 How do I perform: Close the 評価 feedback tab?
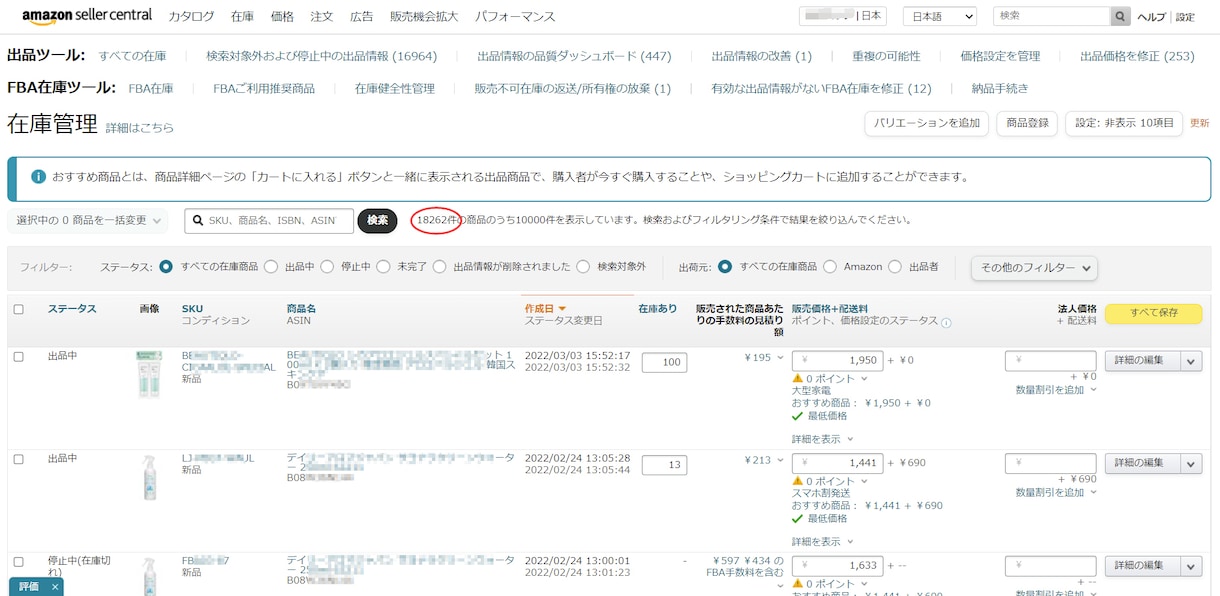point(55,587)
